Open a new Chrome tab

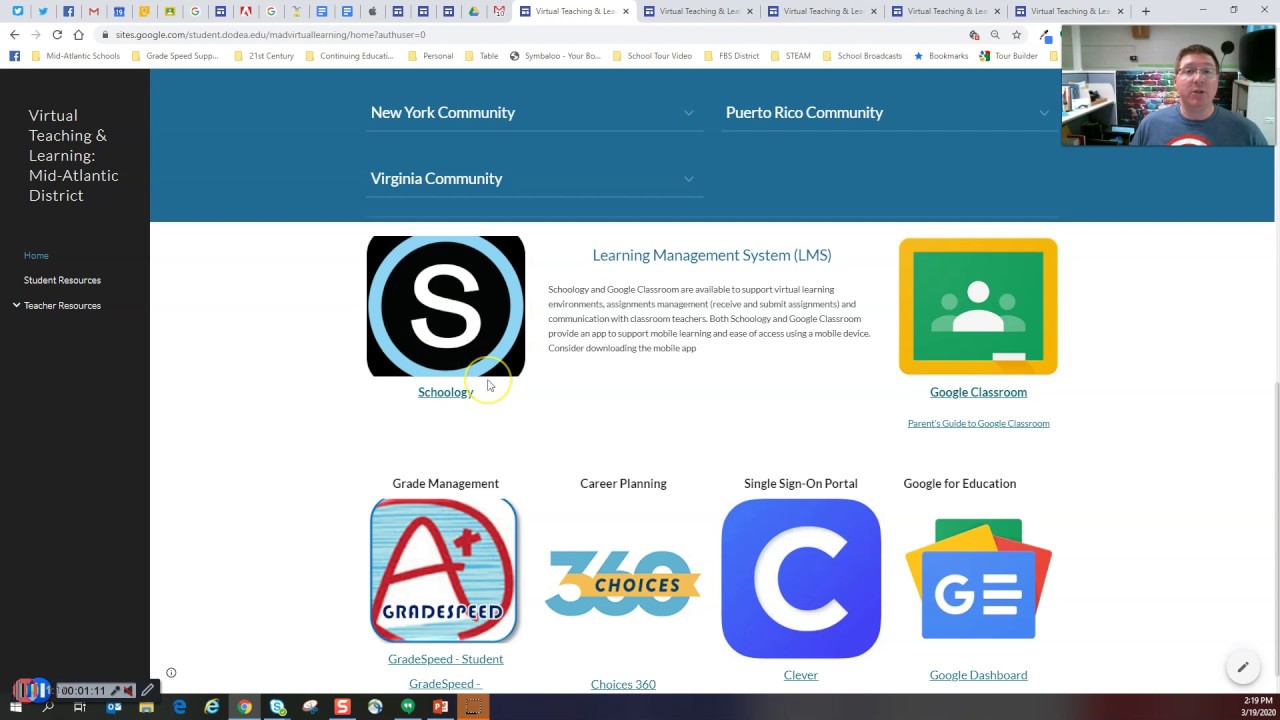(x=1146, y=11)
